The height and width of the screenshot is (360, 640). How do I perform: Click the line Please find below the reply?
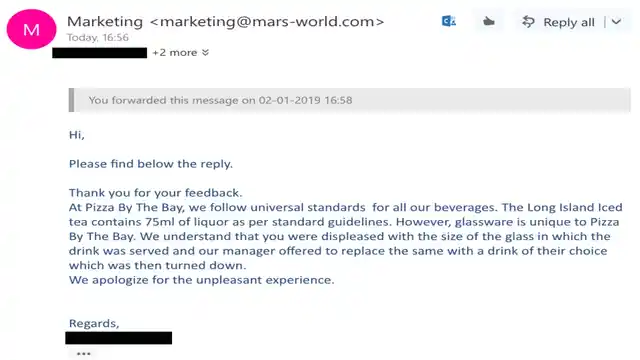(151, 164)
